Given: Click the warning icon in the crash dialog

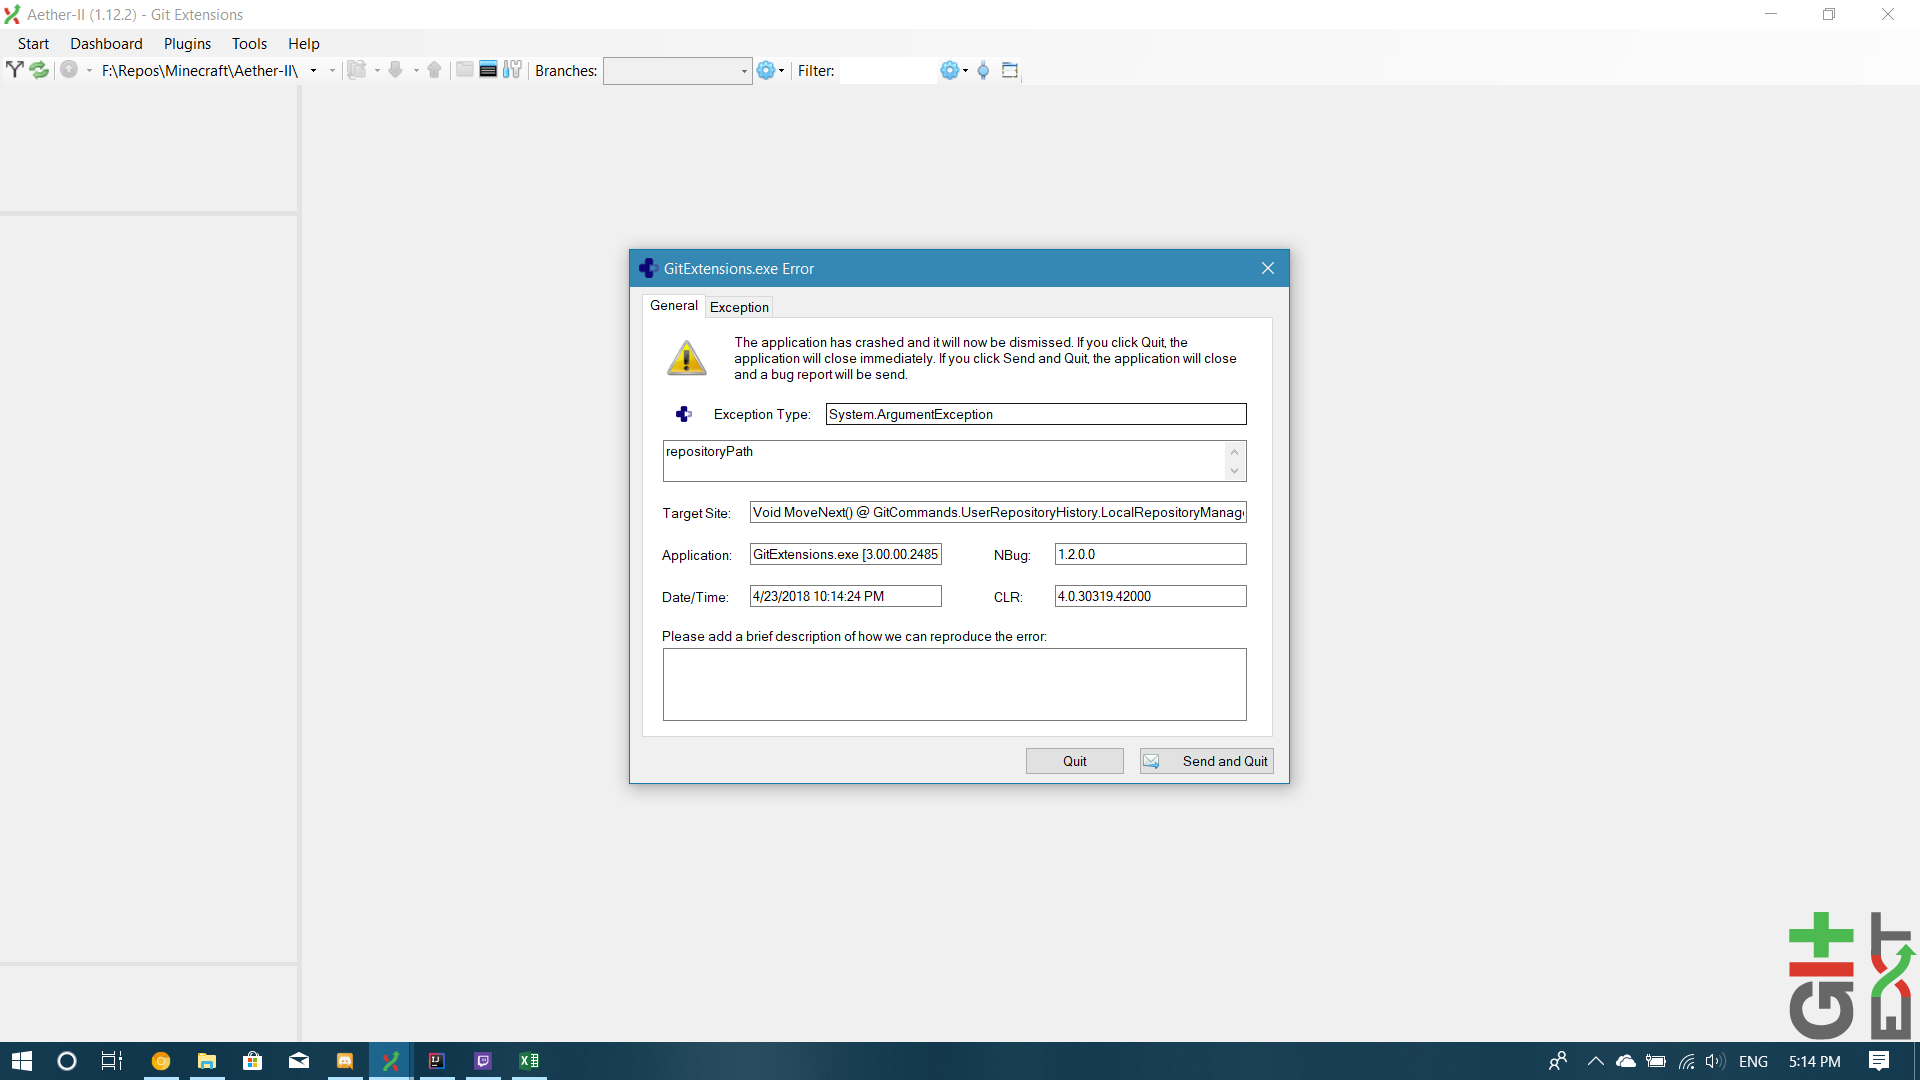Looking at the screenshot, I should pos(686,358).
